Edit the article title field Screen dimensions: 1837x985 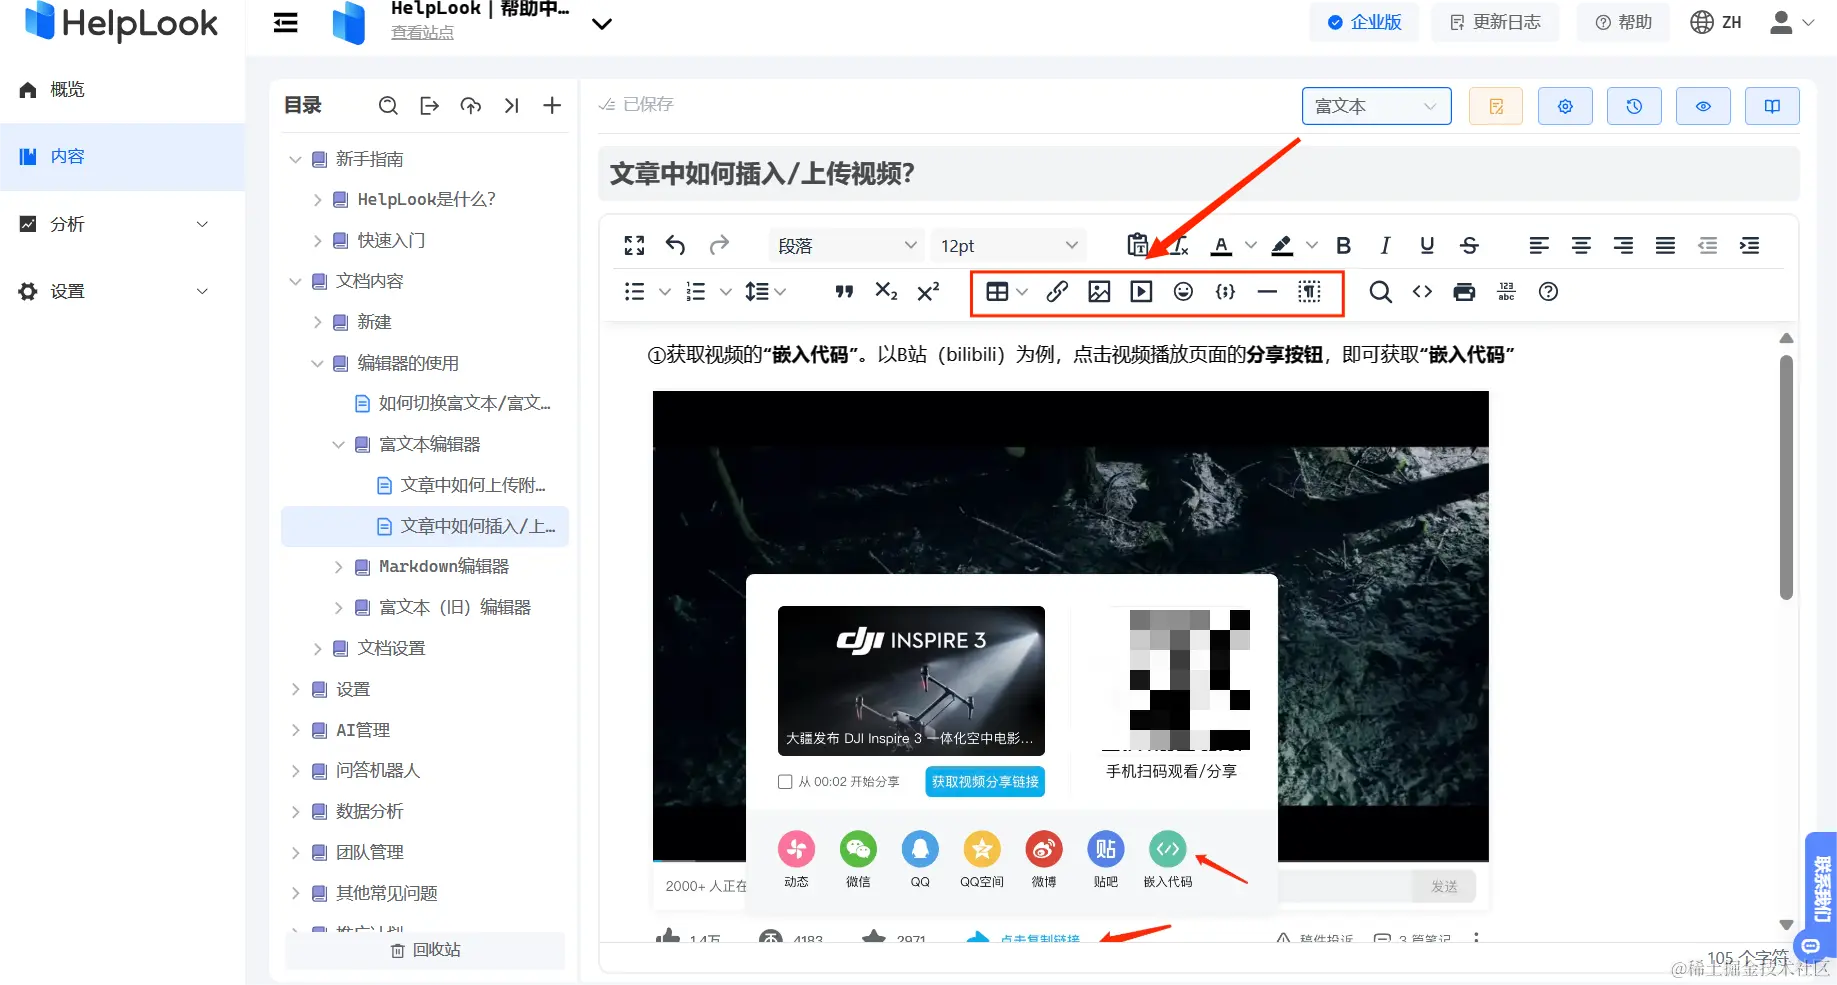[x=1198, y=174]
